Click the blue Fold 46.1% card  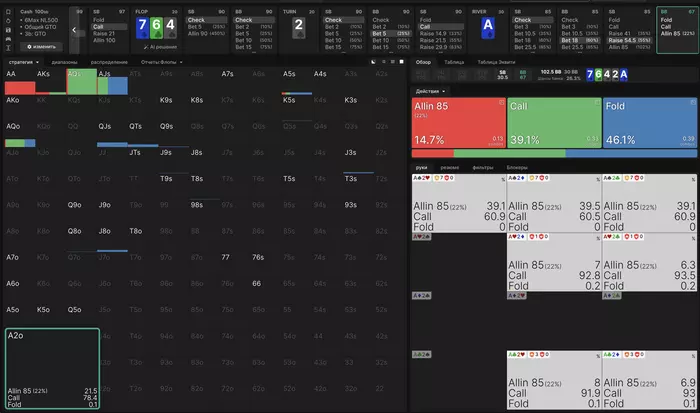pyautogui.click(x=650, y=123)
